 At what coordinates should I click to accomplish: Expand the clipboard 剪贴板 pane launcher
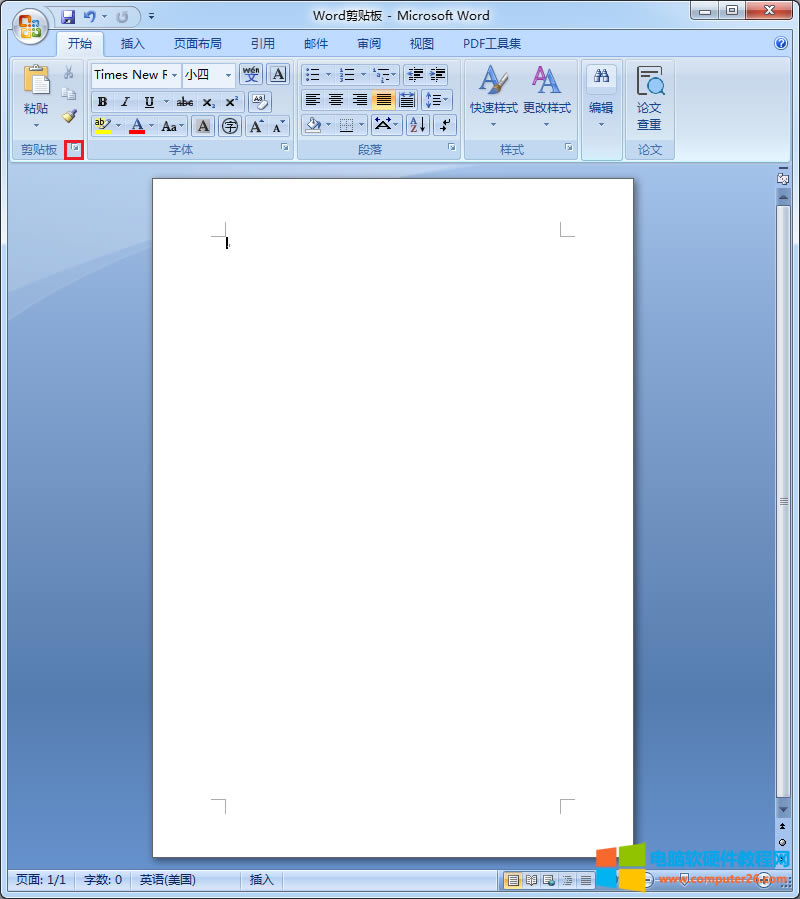pyautogui.click(x=73, y=149)
